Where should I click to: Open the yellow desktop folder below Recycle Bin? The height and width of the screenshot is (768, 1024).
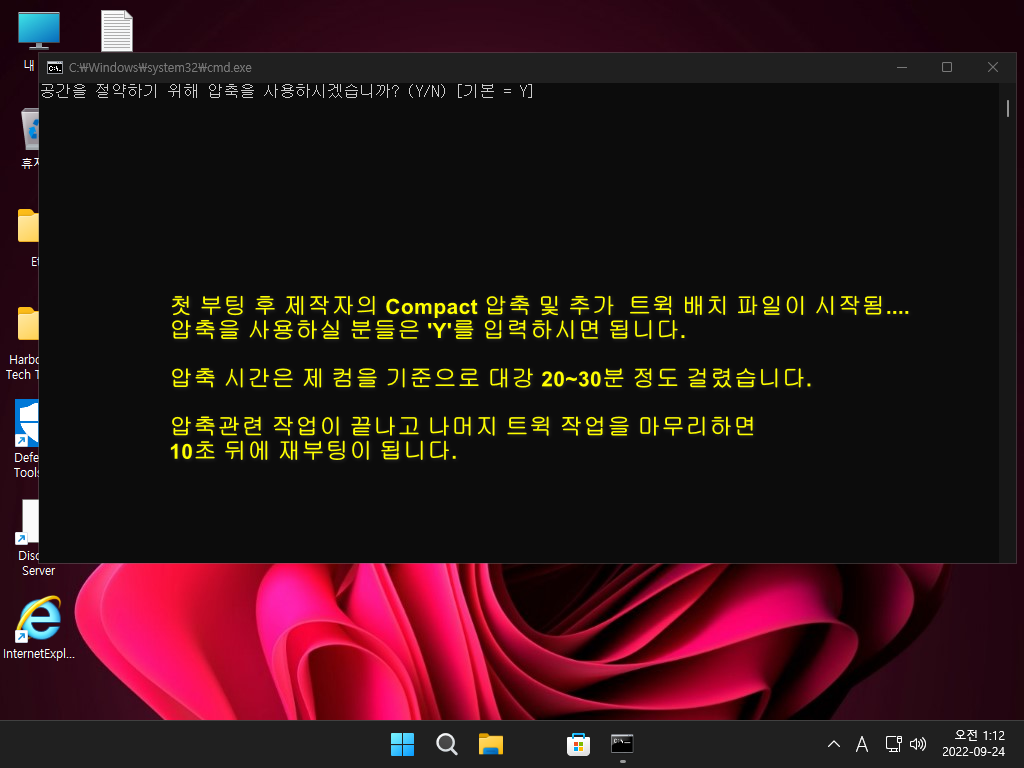(x=28, y=226)
